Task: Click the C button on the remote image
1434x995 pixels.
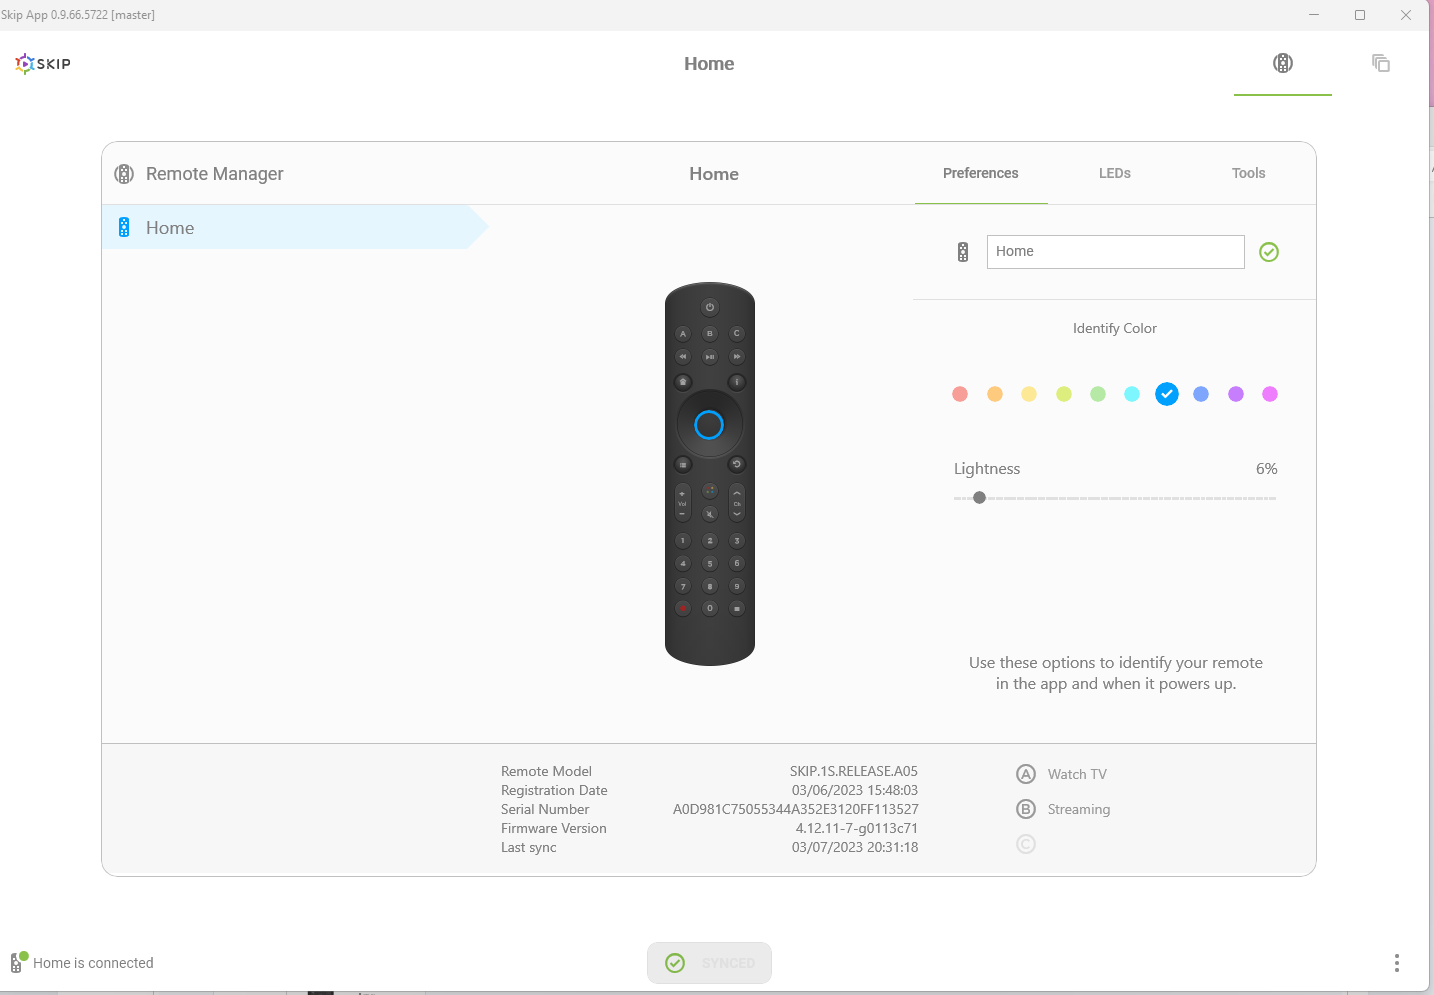Action: [737, 334]
